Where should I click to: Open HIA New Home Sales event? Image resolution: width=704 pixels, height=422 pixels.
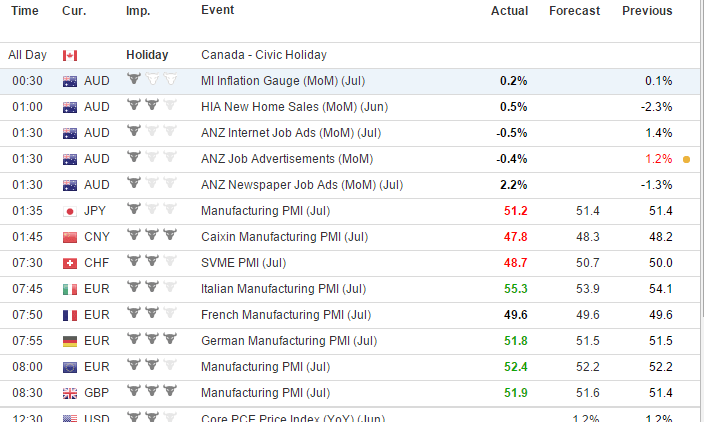295,107
